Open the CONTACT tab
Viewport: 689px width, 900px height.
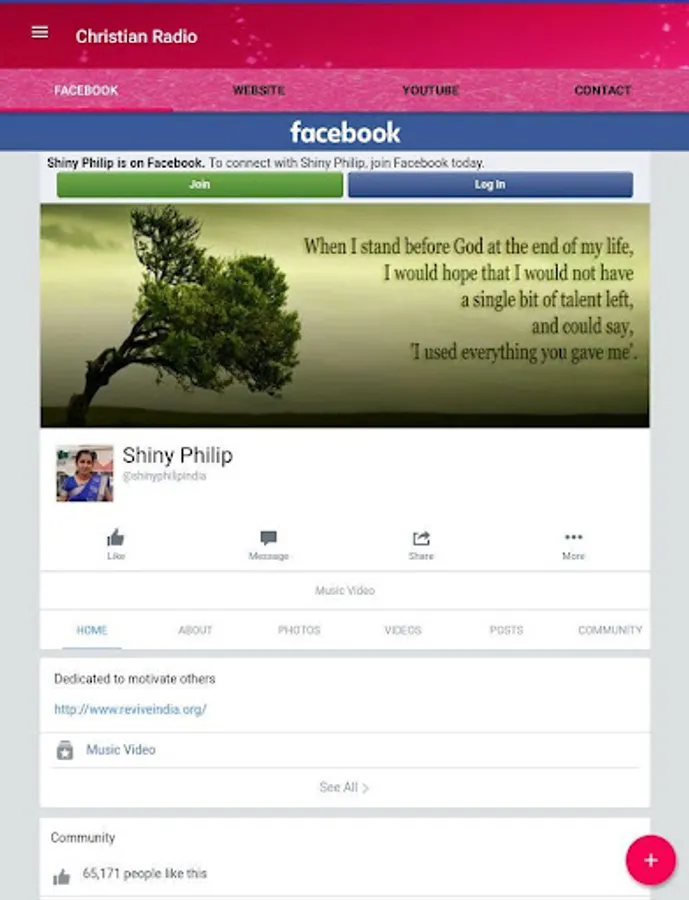[603, 90]
